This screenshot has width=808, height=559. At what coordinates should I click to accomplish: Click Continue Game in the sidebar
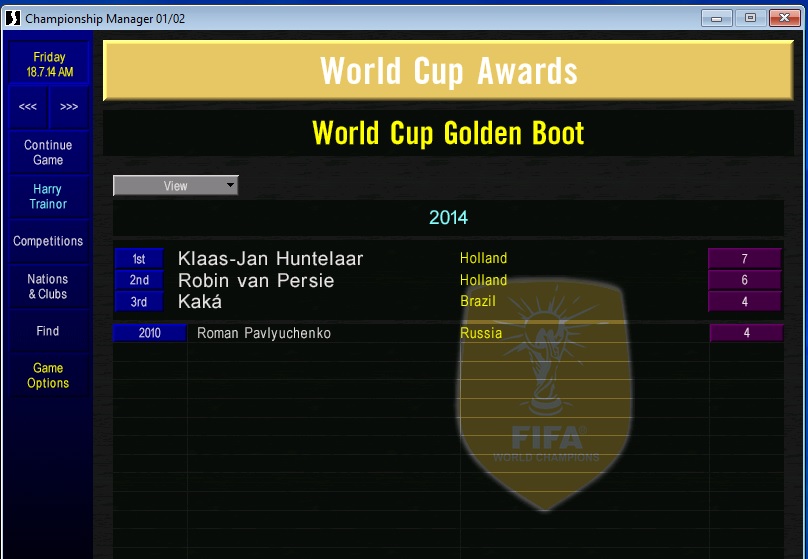(x=48, y=153)
